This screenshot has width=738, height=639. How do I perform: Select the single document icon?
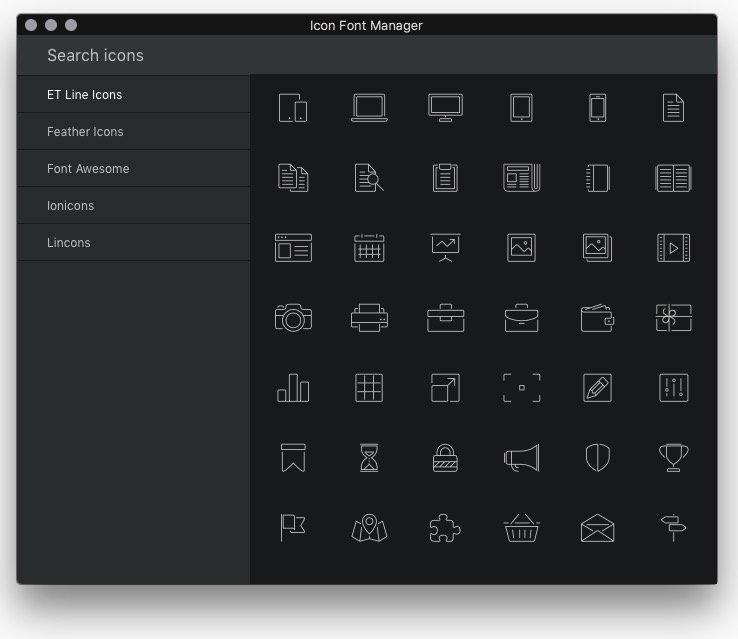(674, 108)
